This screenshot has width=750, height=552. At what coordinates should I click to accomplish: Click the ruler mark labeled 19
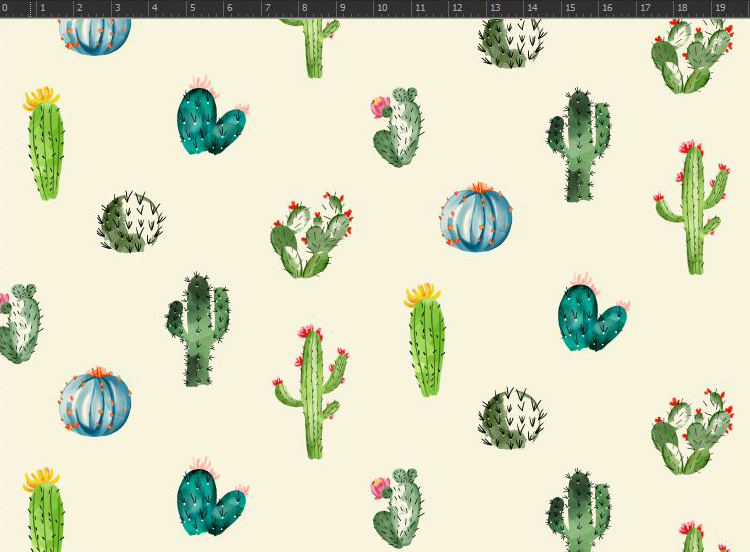pyautogui.click(x=720, y=8)
